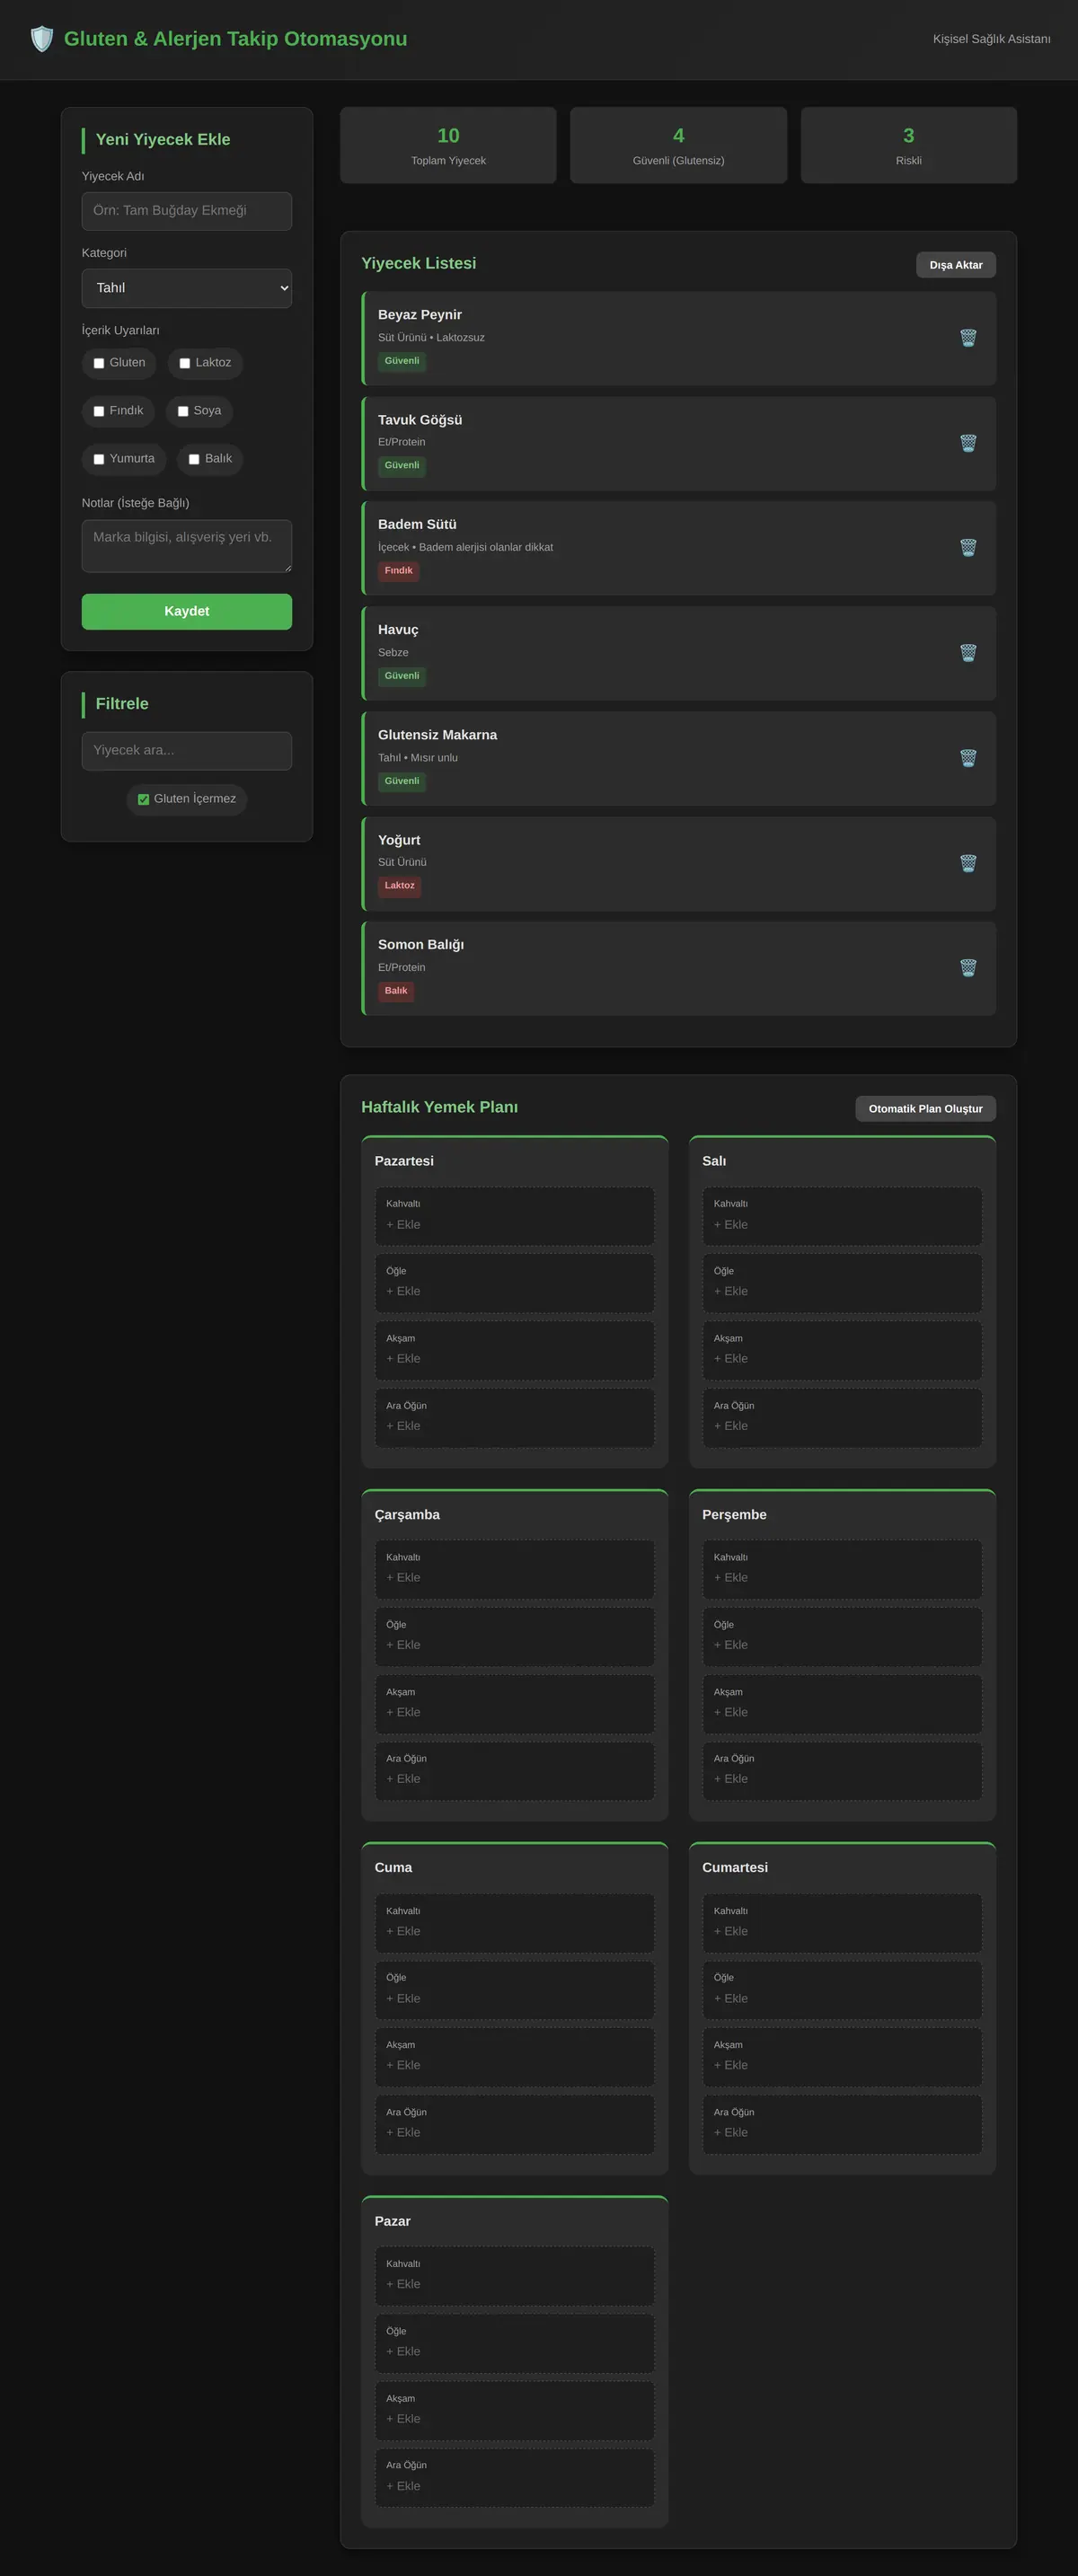This screenshot has width=1078, height=2576.
Task: Open the Kategori dropdown showing Tahıl
Action: point(187,288)
